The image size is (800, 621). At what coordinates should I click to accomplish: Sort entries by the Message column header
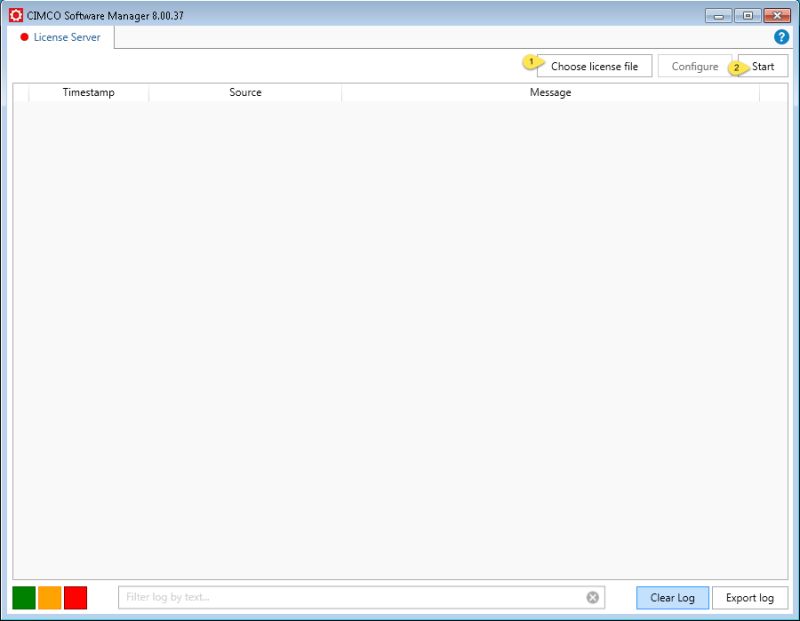pyautogui.click(x=548, y=92)
